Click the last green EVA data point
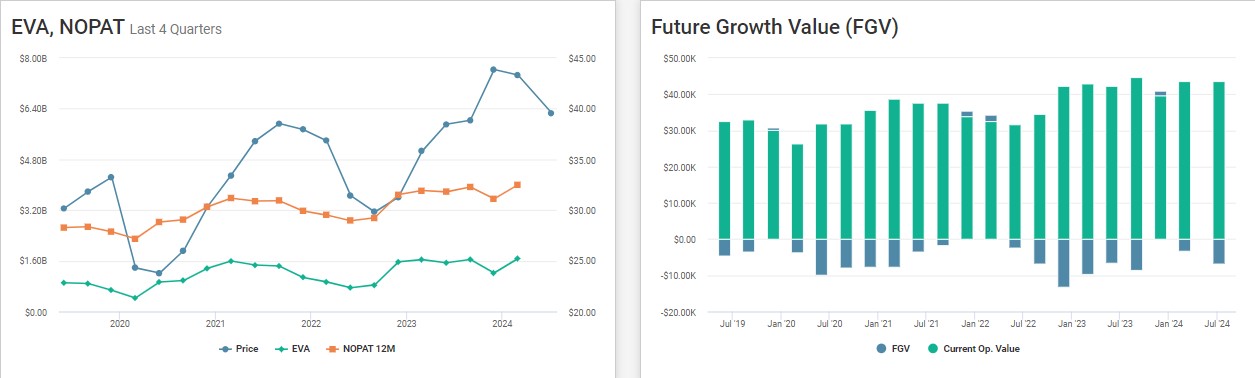The height and width of the screenshot is (378, 1255). [518, 259]
